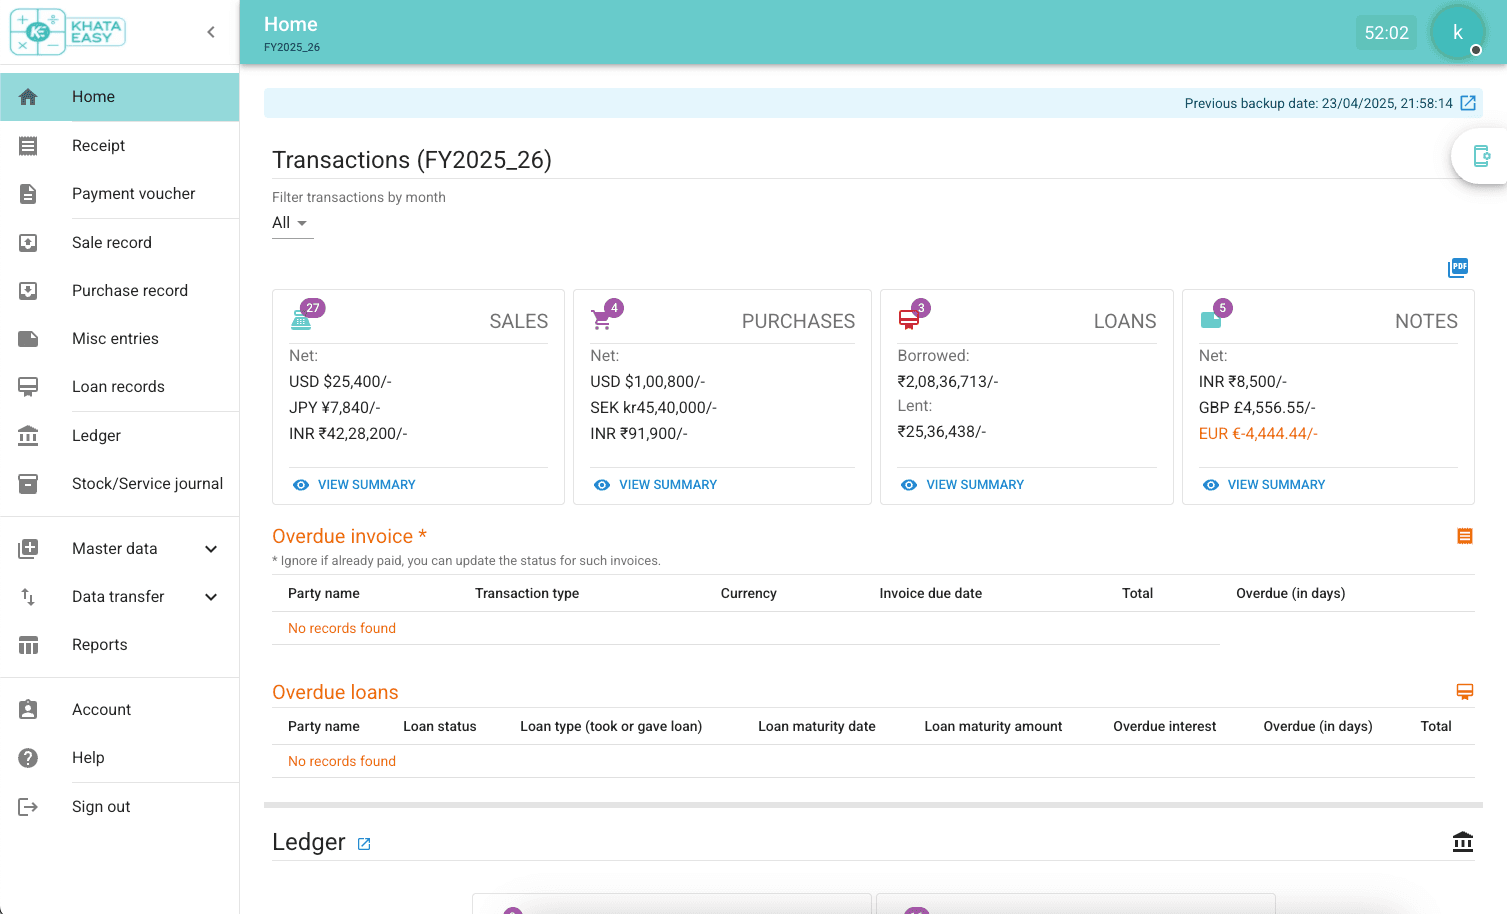
Task: Open the Account section
Action: (x=101, y=709)
